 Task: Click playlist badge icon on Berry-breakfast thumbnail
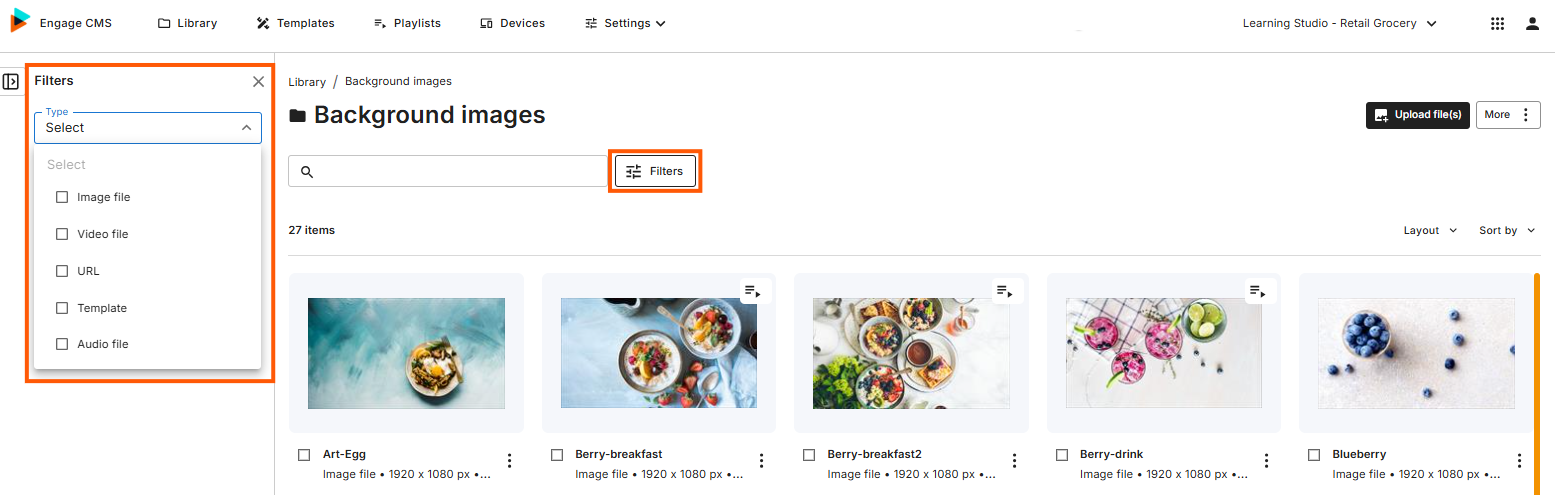pyautogui.click(x=752, y=291)
